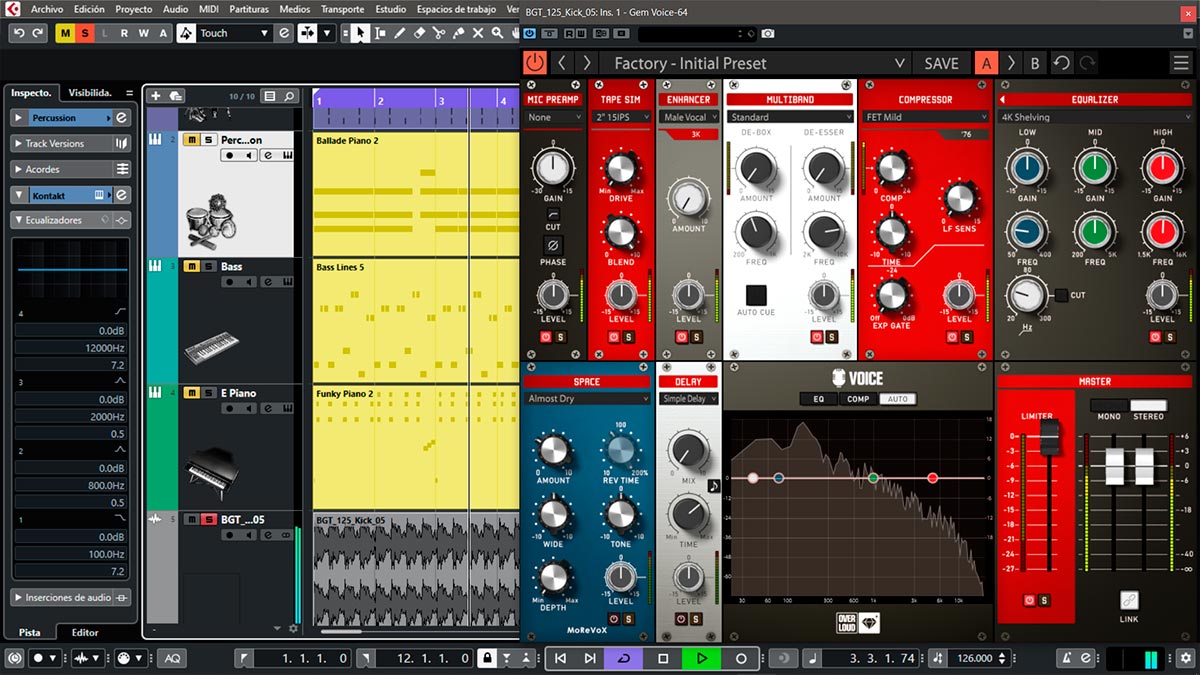Switch the Master output to Mono

(1109, 405)
